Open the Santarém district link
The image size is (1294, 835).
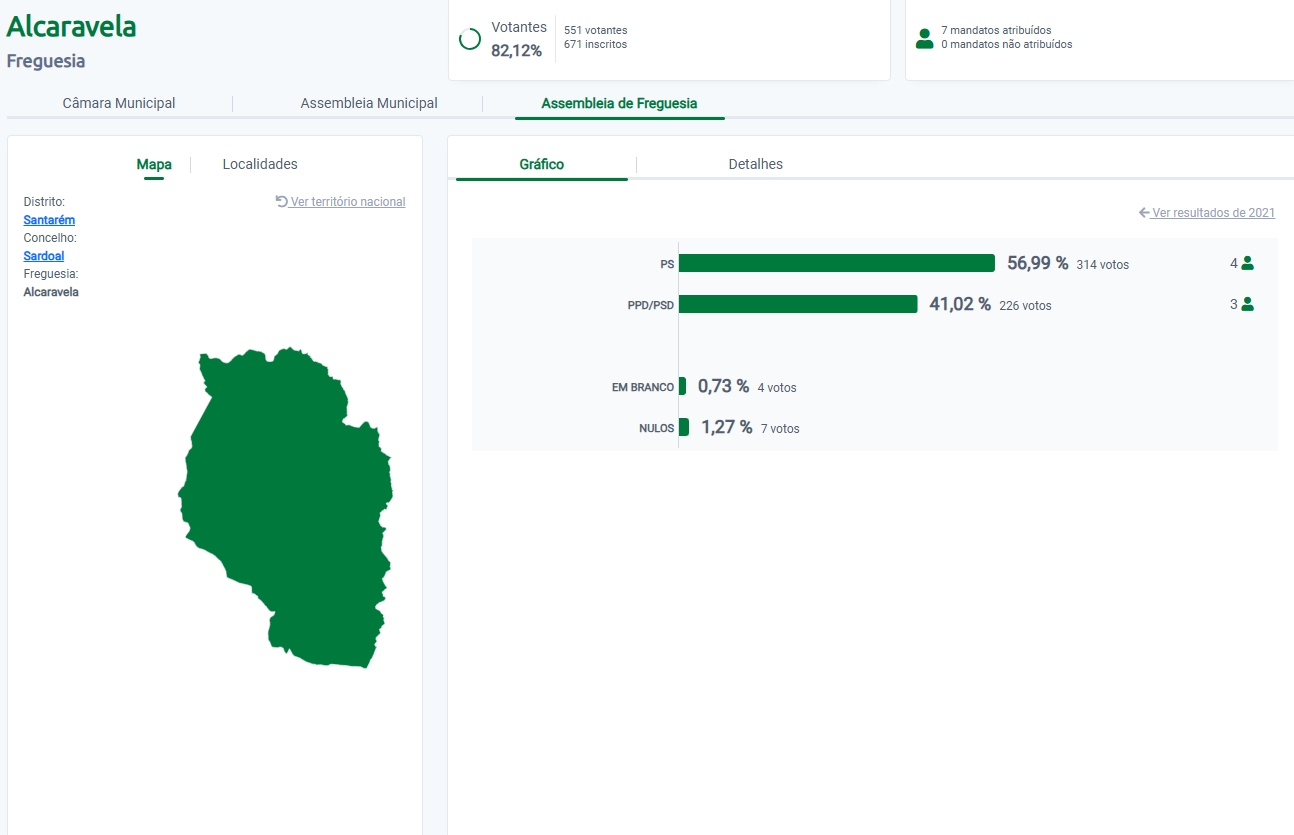49,220
